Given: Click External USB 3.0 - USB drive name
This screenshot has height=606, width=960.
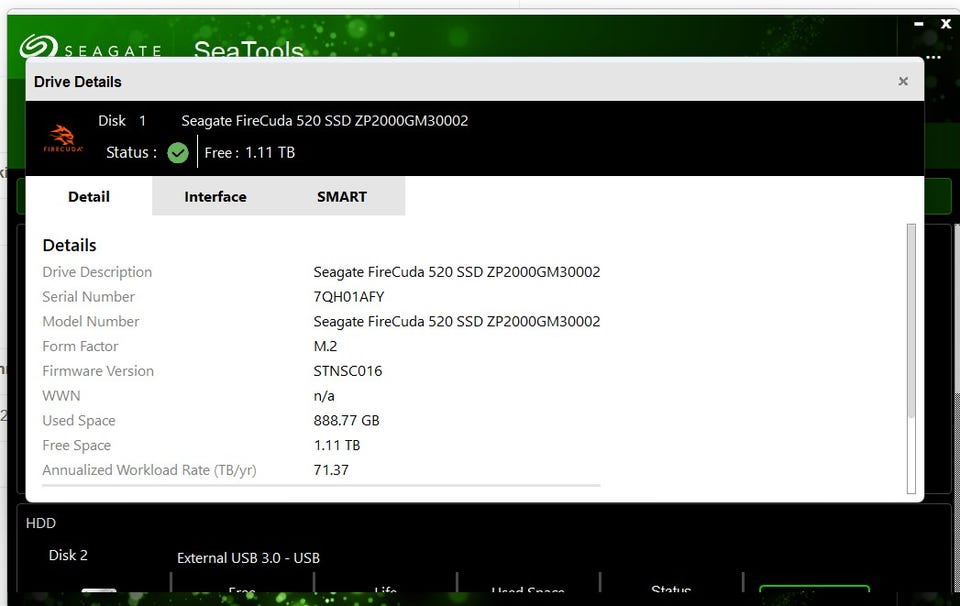Looking at the screenshot, I should point(248,558).
